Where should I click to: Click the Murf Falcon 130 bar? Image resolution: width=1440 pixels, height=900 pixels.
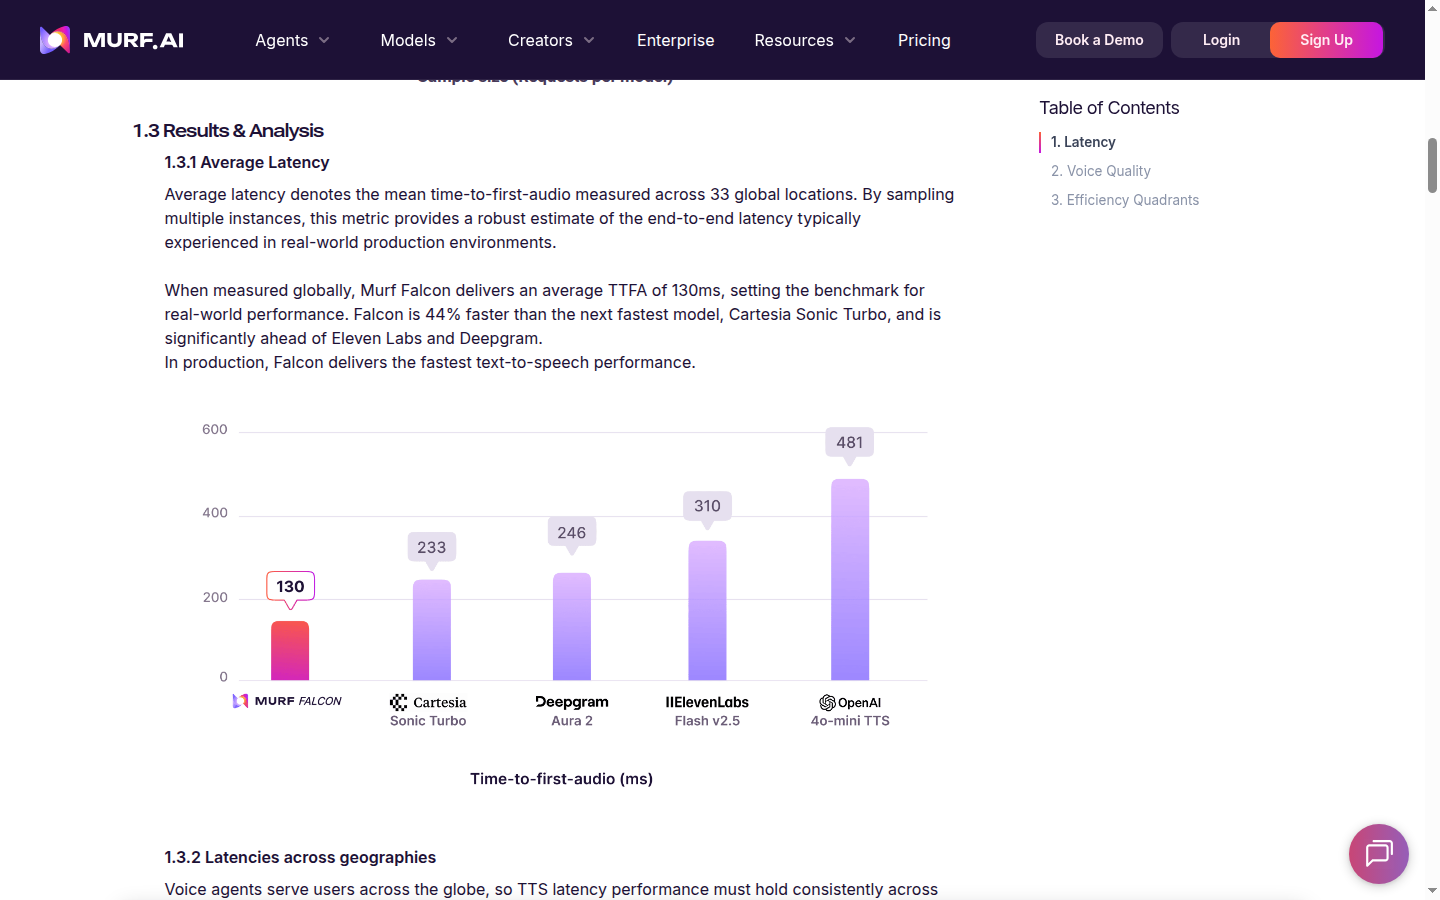tap(290, 651)
